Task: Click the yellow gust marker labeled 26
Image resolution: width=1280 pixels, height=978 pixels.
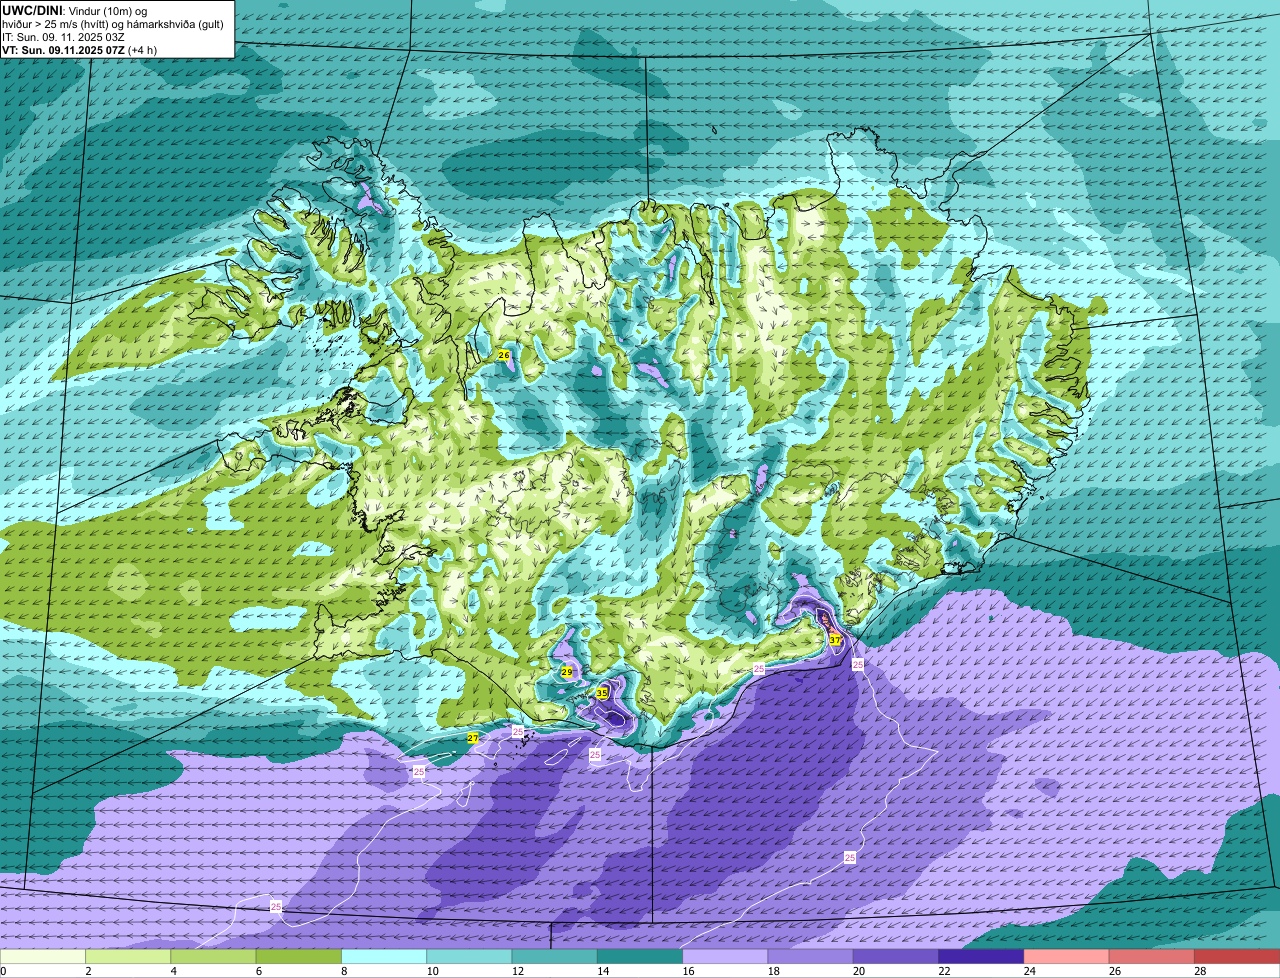Action: click(504, 355)
